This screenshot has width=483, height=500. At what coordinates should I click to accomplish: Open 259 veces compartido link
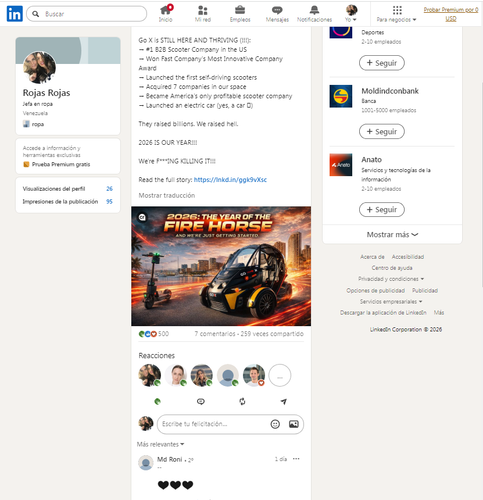click(x=272, y=334)
